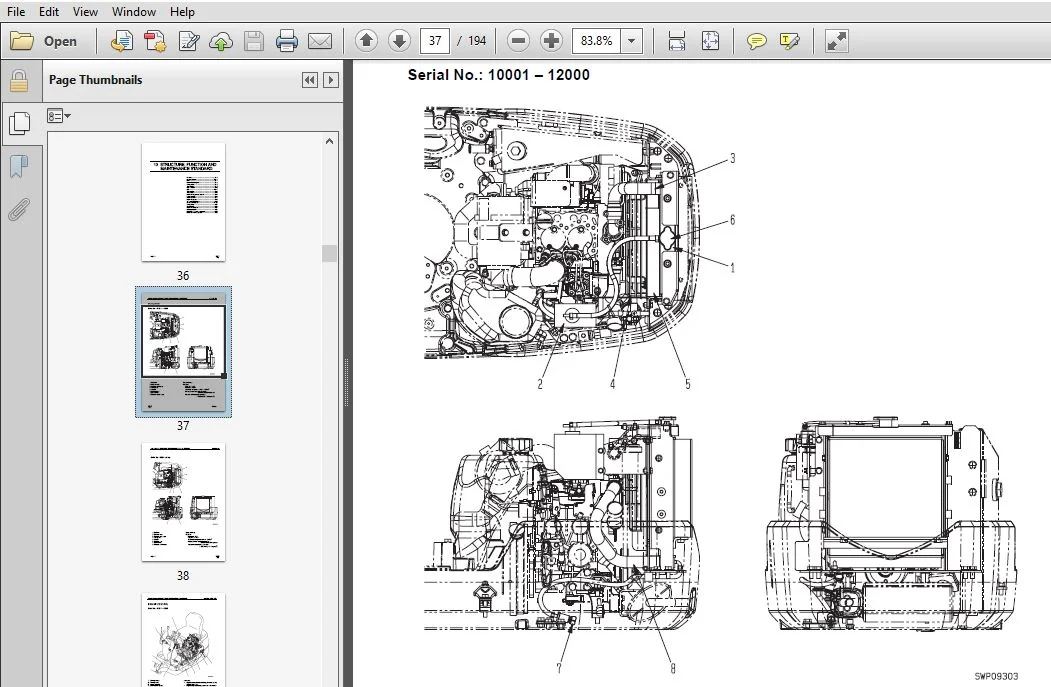Click the total page count 194
The image size is (1051, 687).
click(x=477, y=41)
